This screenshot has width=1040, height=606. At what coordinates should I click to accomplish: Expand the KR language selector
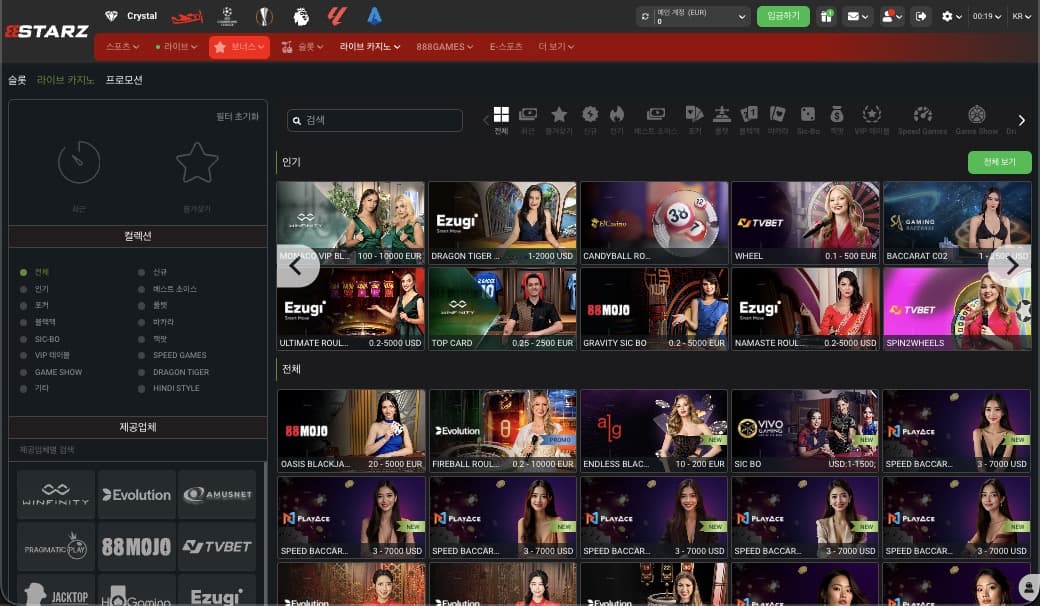pyautogui.click(x=1021, y=16)
